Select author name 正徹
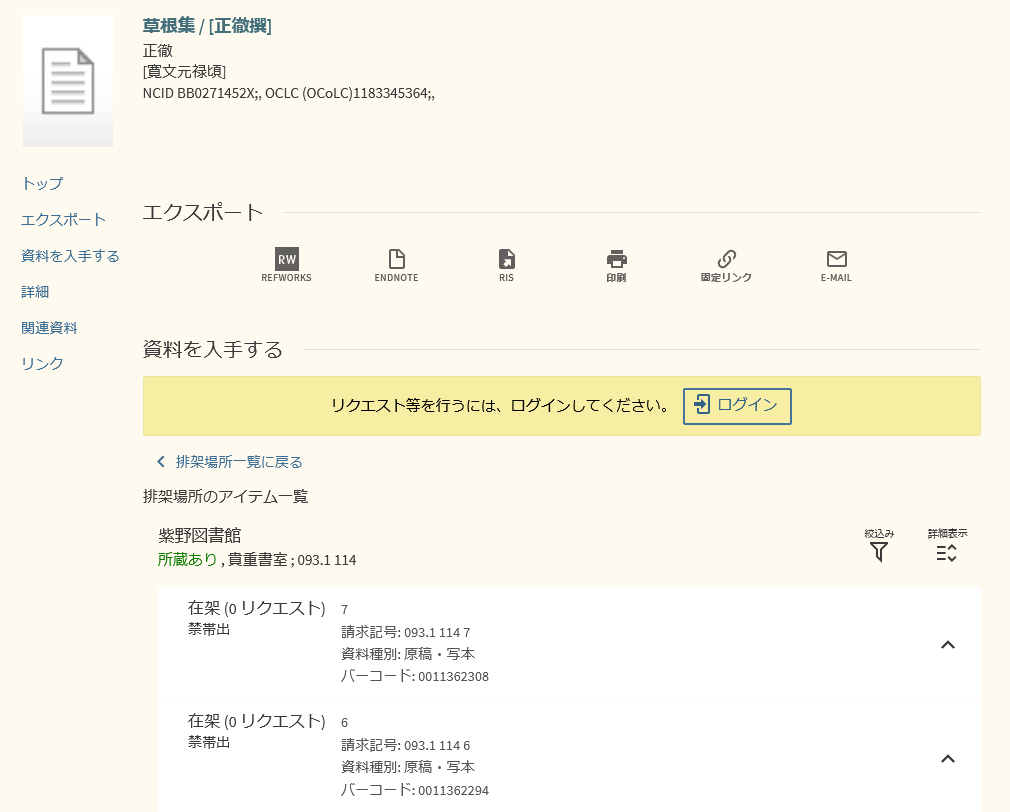This screenshot has height=812, width=1010. [x=158, y=50]
